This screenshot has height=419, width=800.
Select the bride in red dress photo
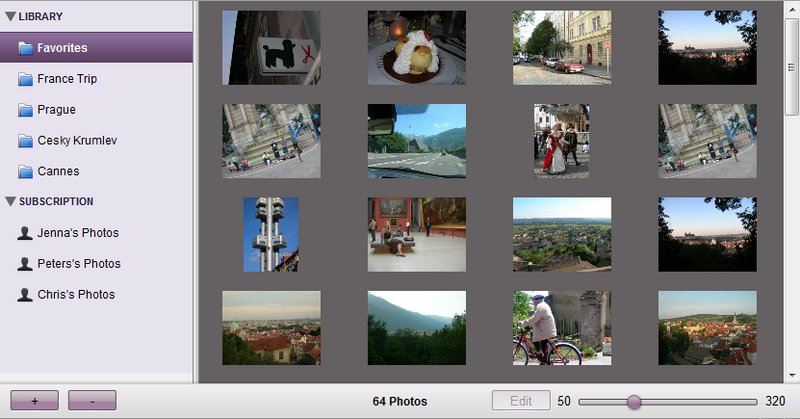561,141
